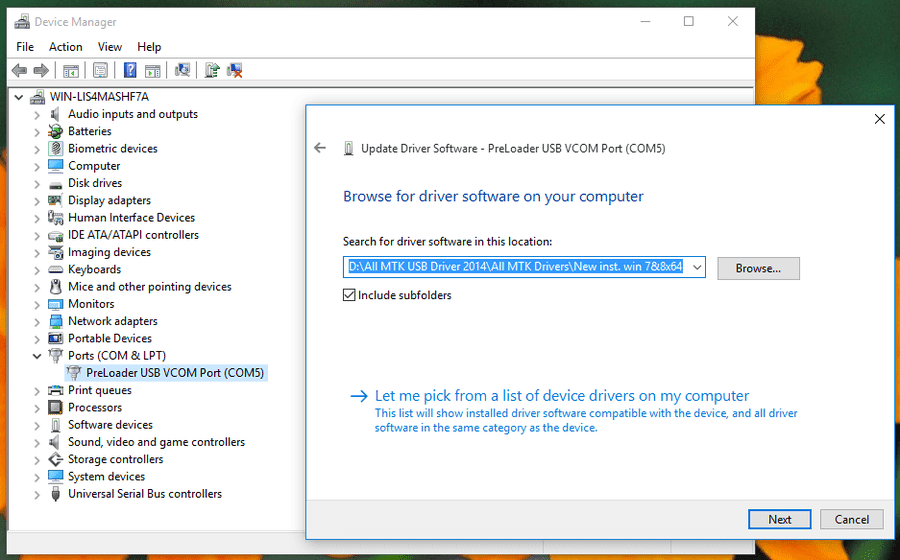900x560 pixels.
Task: Expand the Universal Serial Bus controllers node
Action: (x=37, y=494)
